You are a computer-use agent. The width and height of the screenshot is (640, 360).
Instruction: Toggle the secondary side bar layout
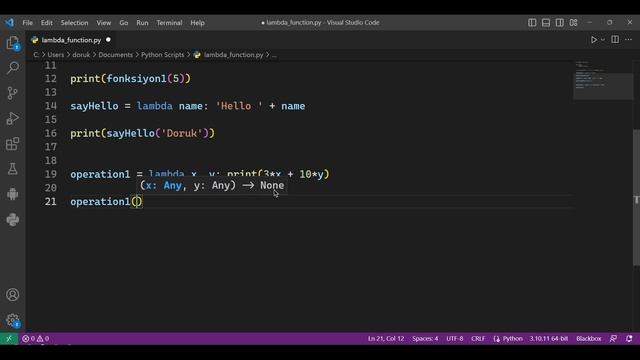coord(560,23)
